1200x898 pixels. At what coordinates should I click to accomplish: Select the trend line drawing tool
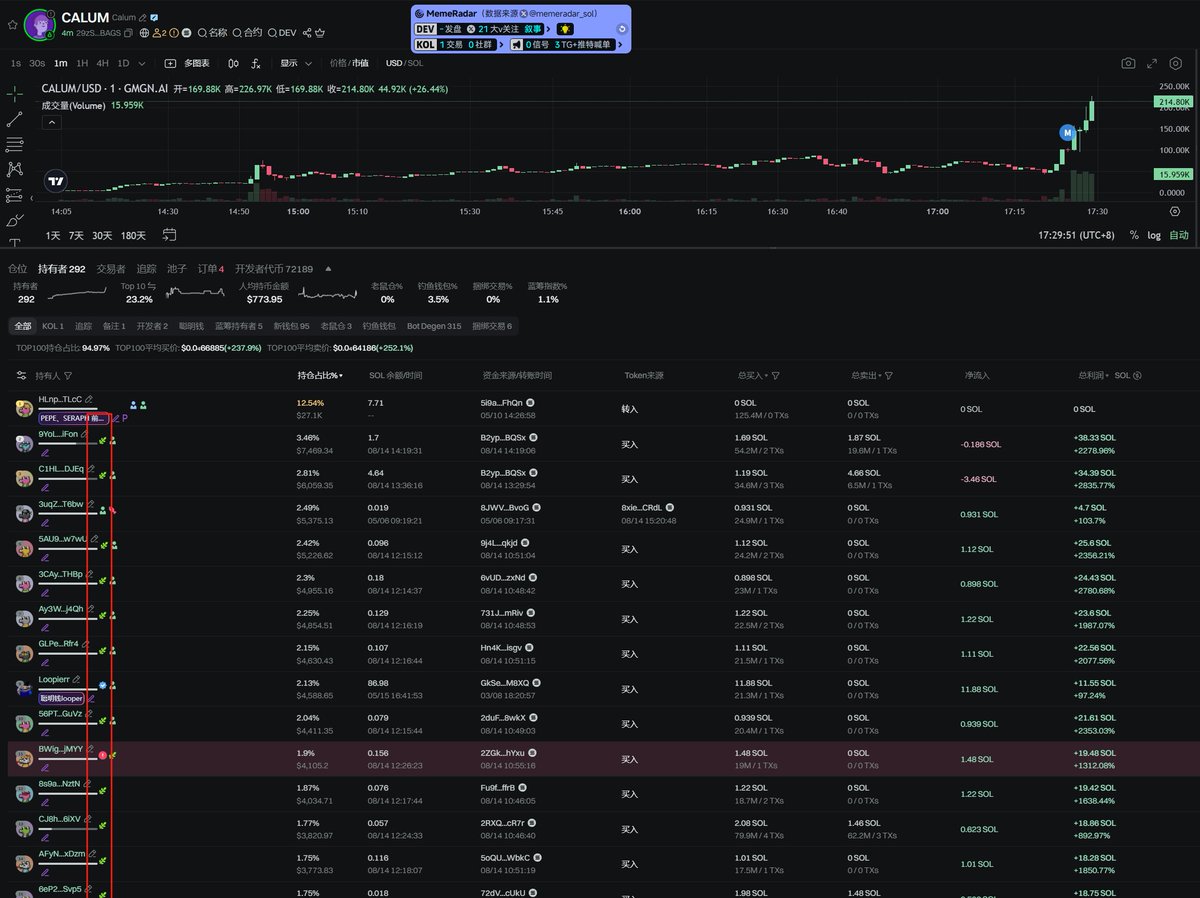(x=15, y=119)
